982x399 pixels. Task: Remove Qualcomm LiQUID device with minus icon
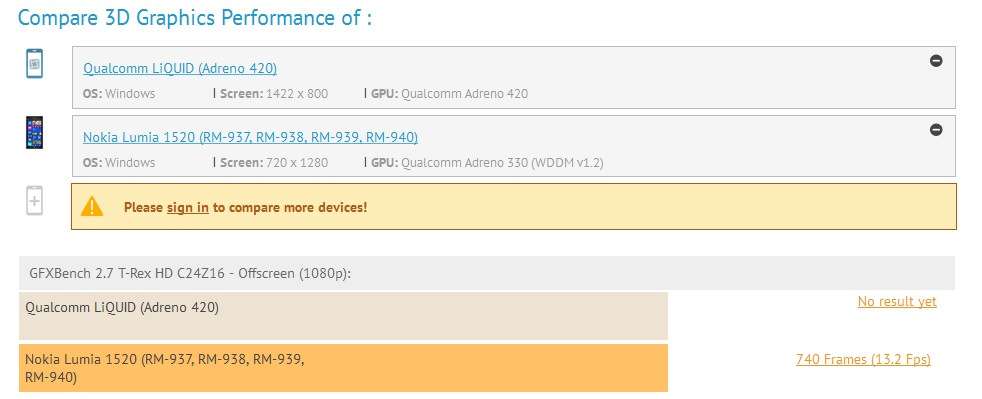(x=936, y=61)
